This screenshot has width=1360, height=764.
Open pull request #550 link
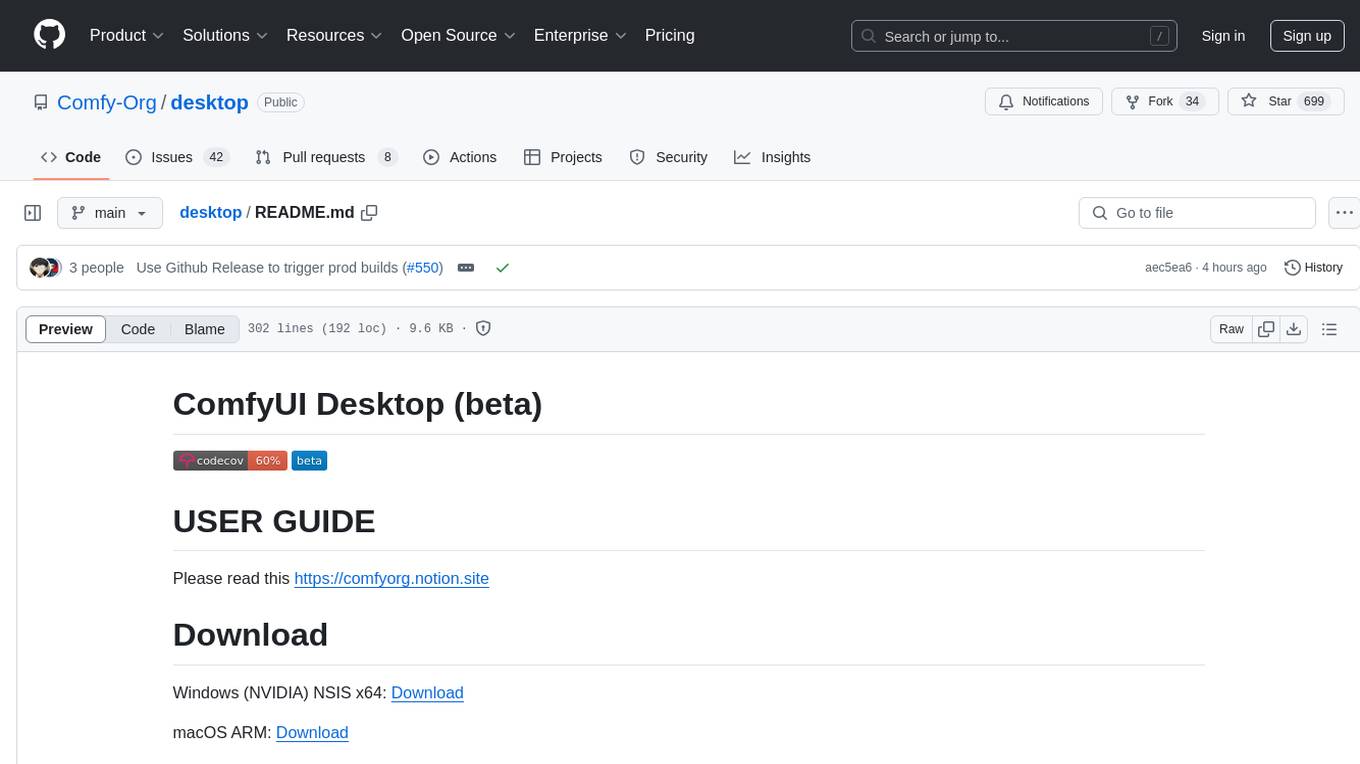(x=422, y=268)
